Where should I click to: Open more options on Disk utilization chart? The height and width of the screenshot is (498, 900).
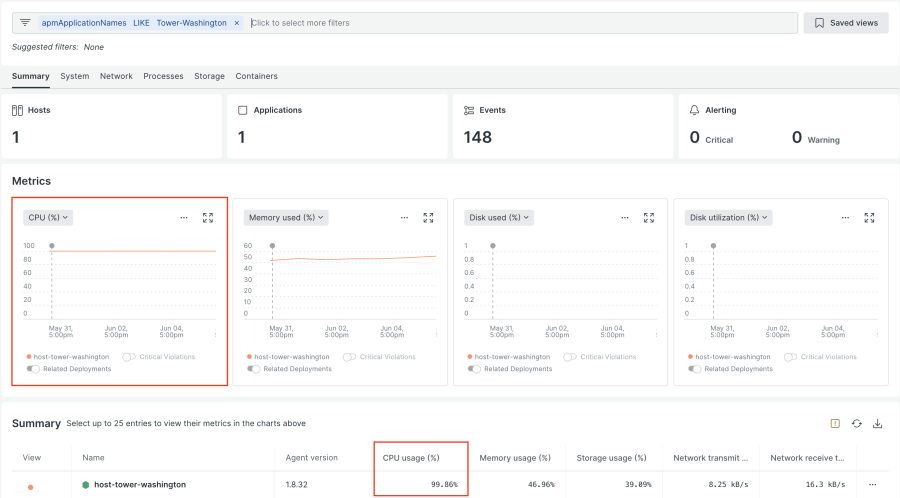click(x=845, y=217)
